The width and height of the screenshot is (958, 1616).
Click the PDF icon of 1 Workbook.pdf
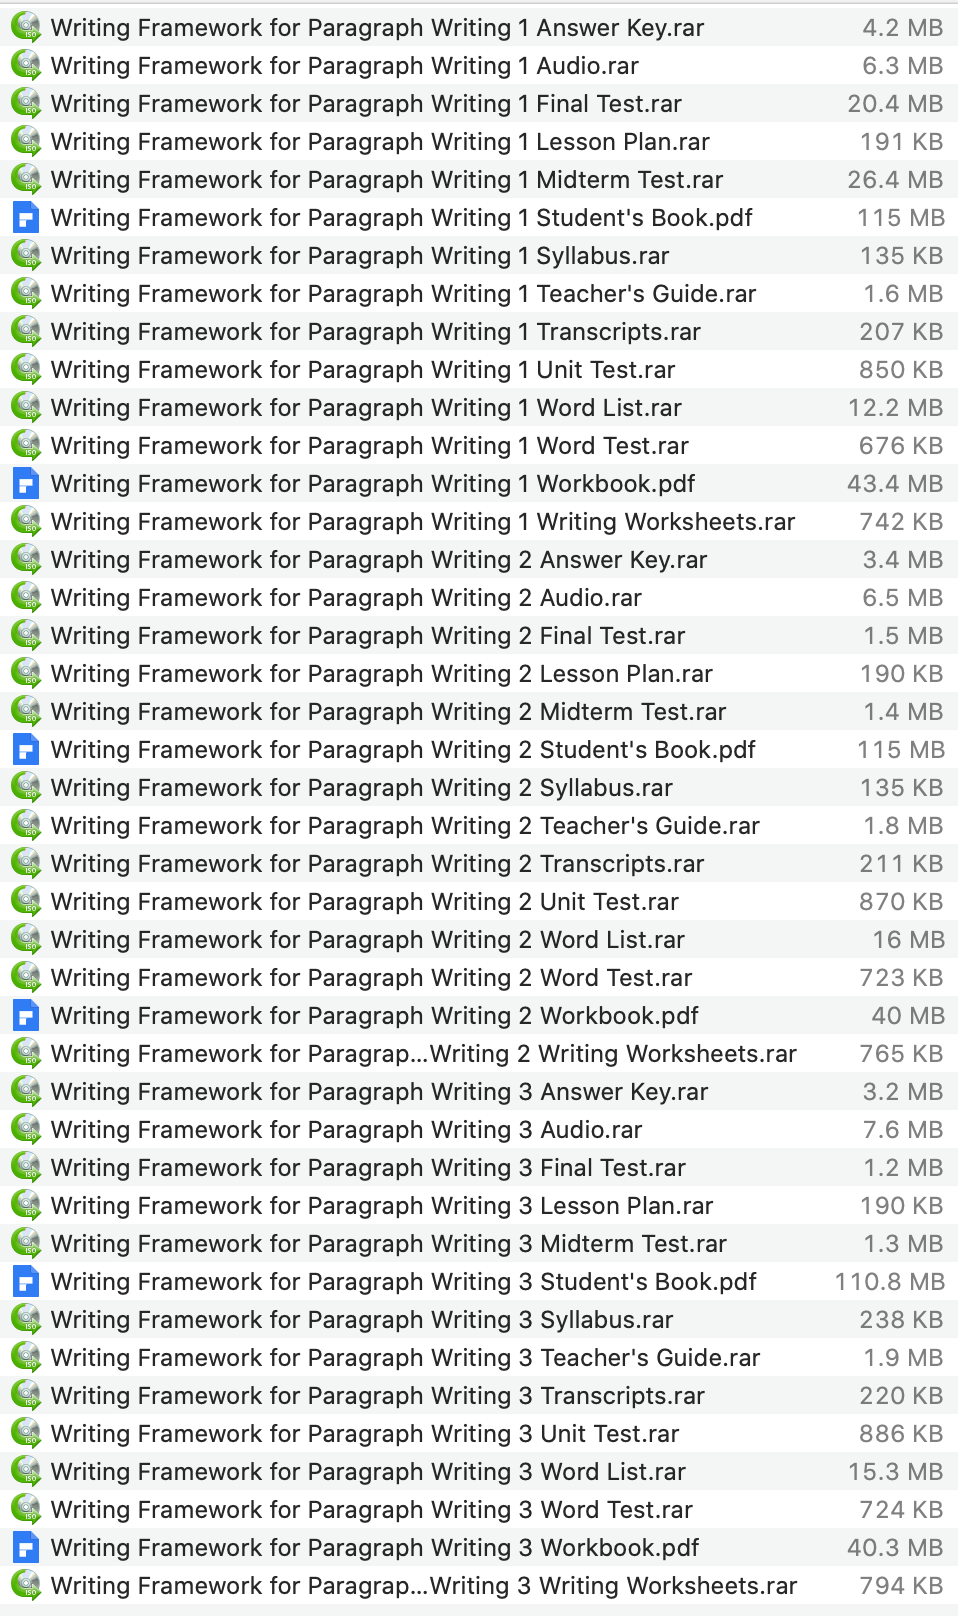click(x=26, y=483)
